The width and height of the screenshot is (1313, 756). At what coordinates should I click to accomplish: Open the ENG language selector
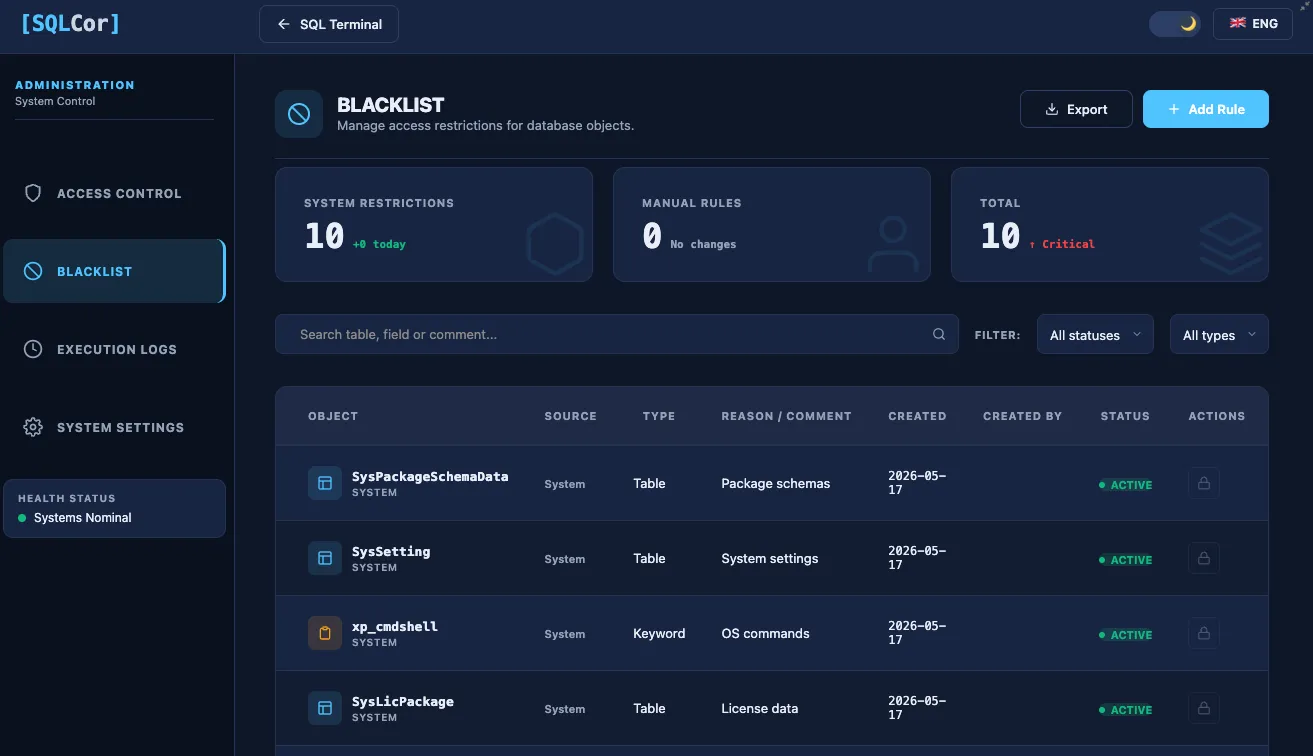coord(1253,24)
